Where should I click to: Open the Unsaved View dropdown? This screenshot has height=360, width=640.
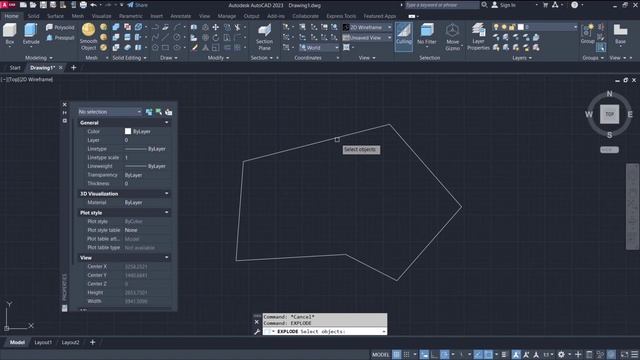pyautogui.click(x=367, y=38)
